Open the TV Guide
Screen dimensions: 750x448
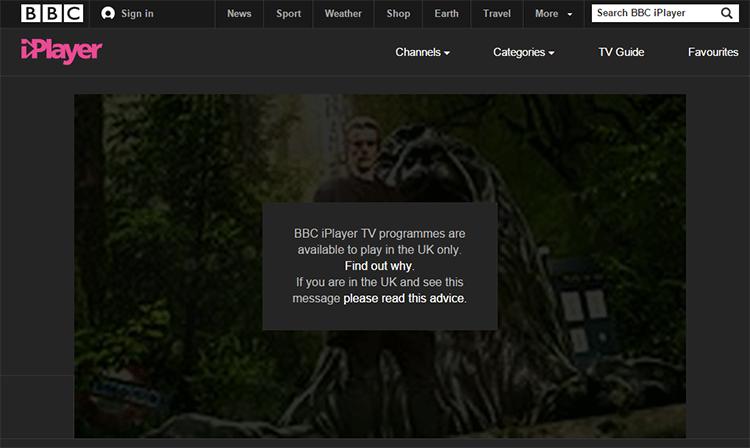coord(621,52)
